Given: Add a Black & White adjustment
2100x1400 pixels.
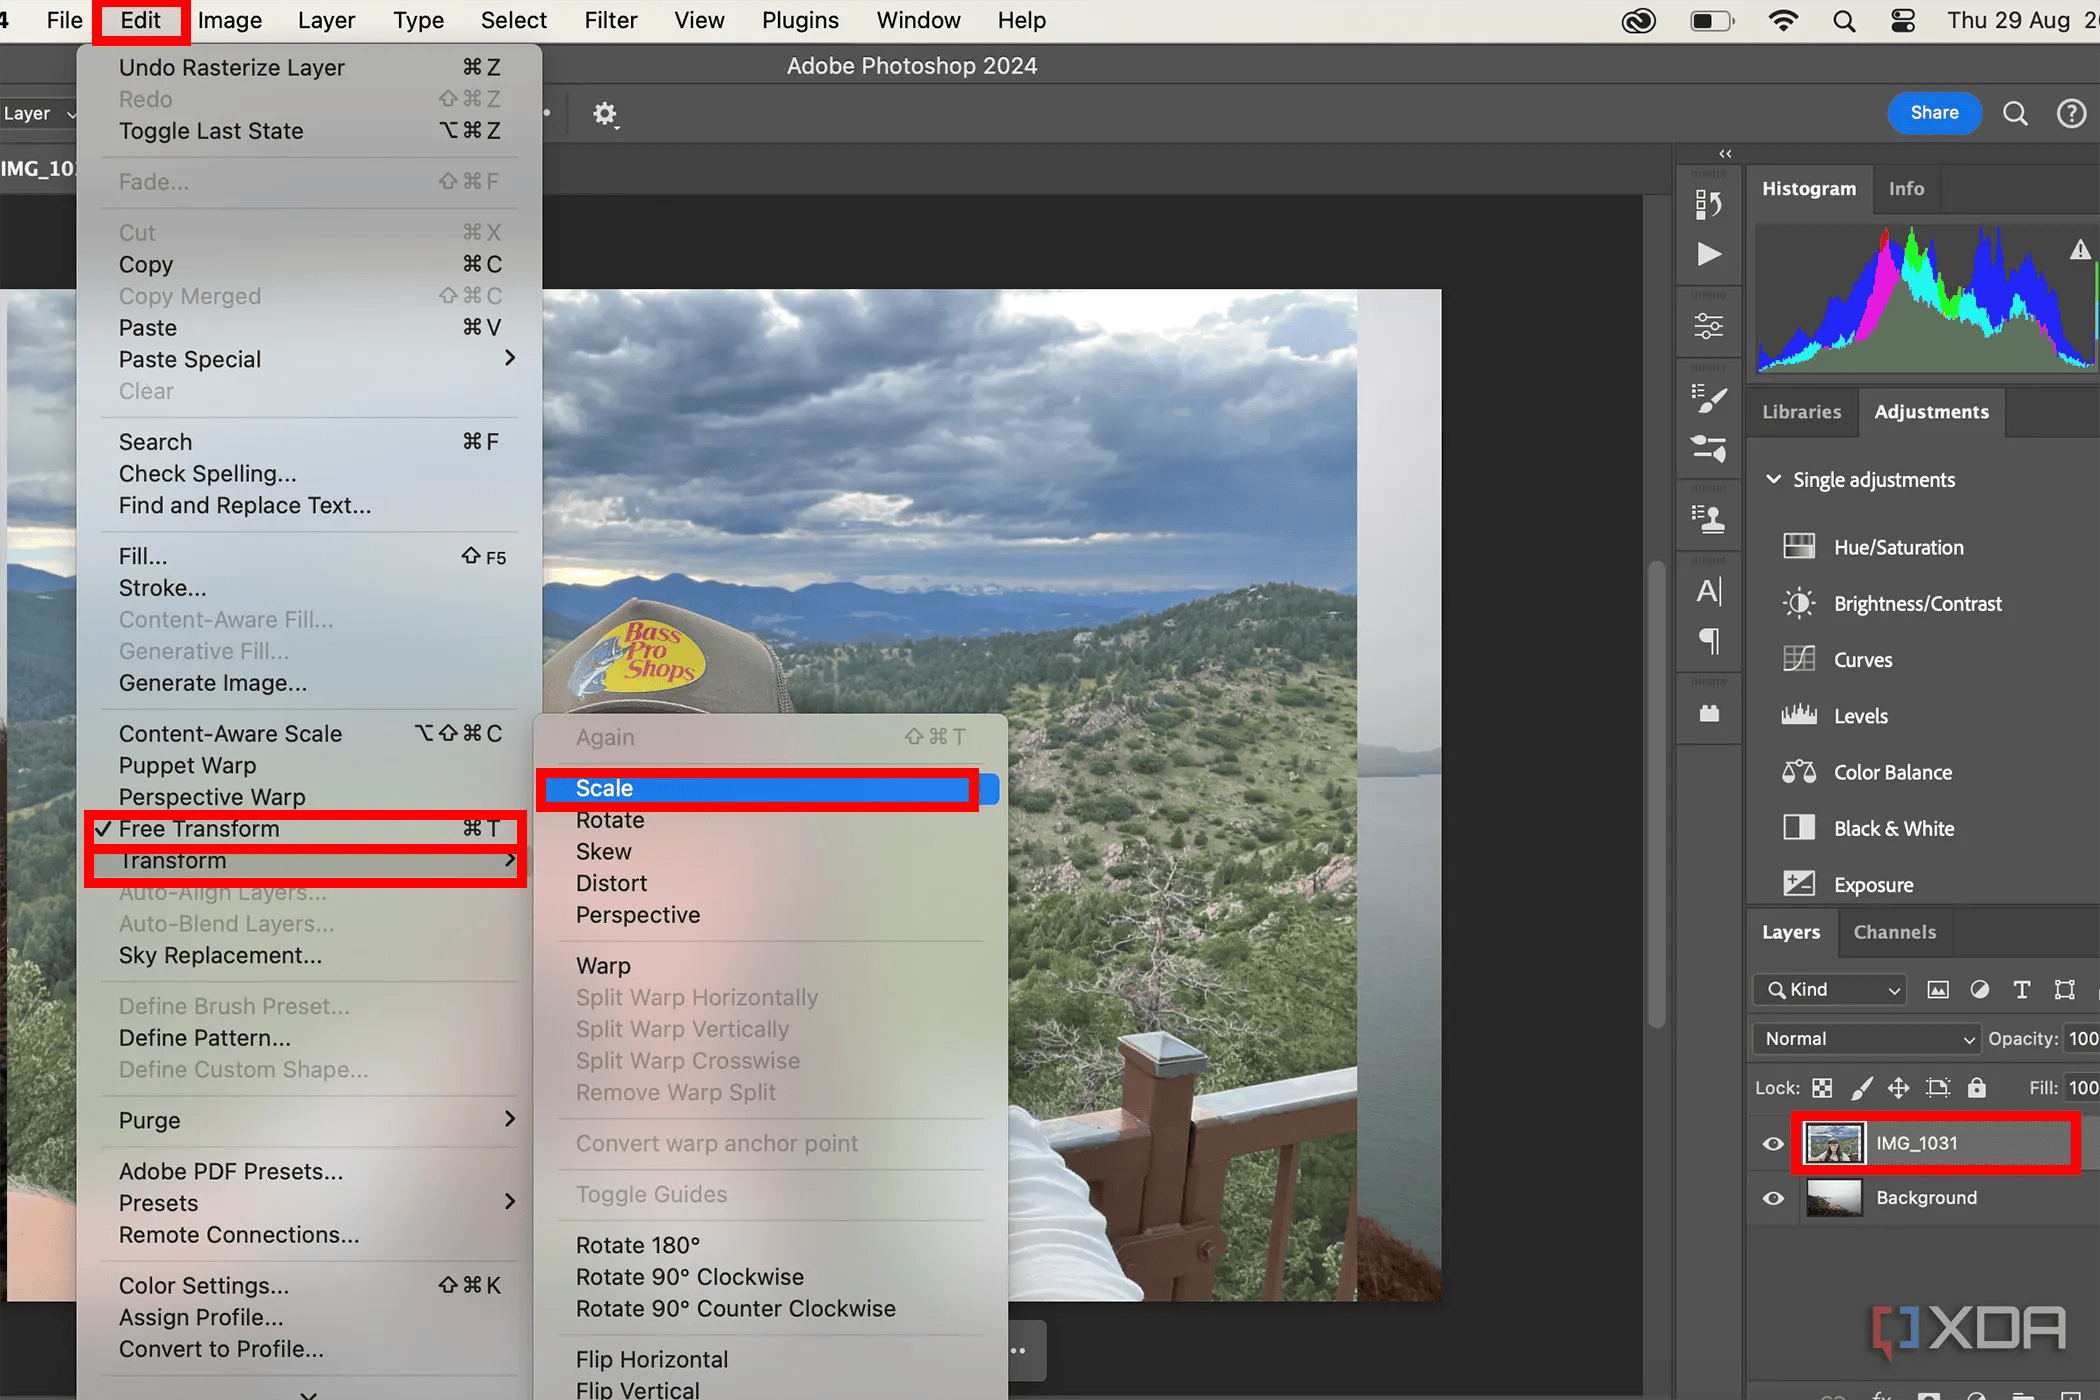Looking at the screenshot, I should pyautogui.click(x=1893, y=828).
